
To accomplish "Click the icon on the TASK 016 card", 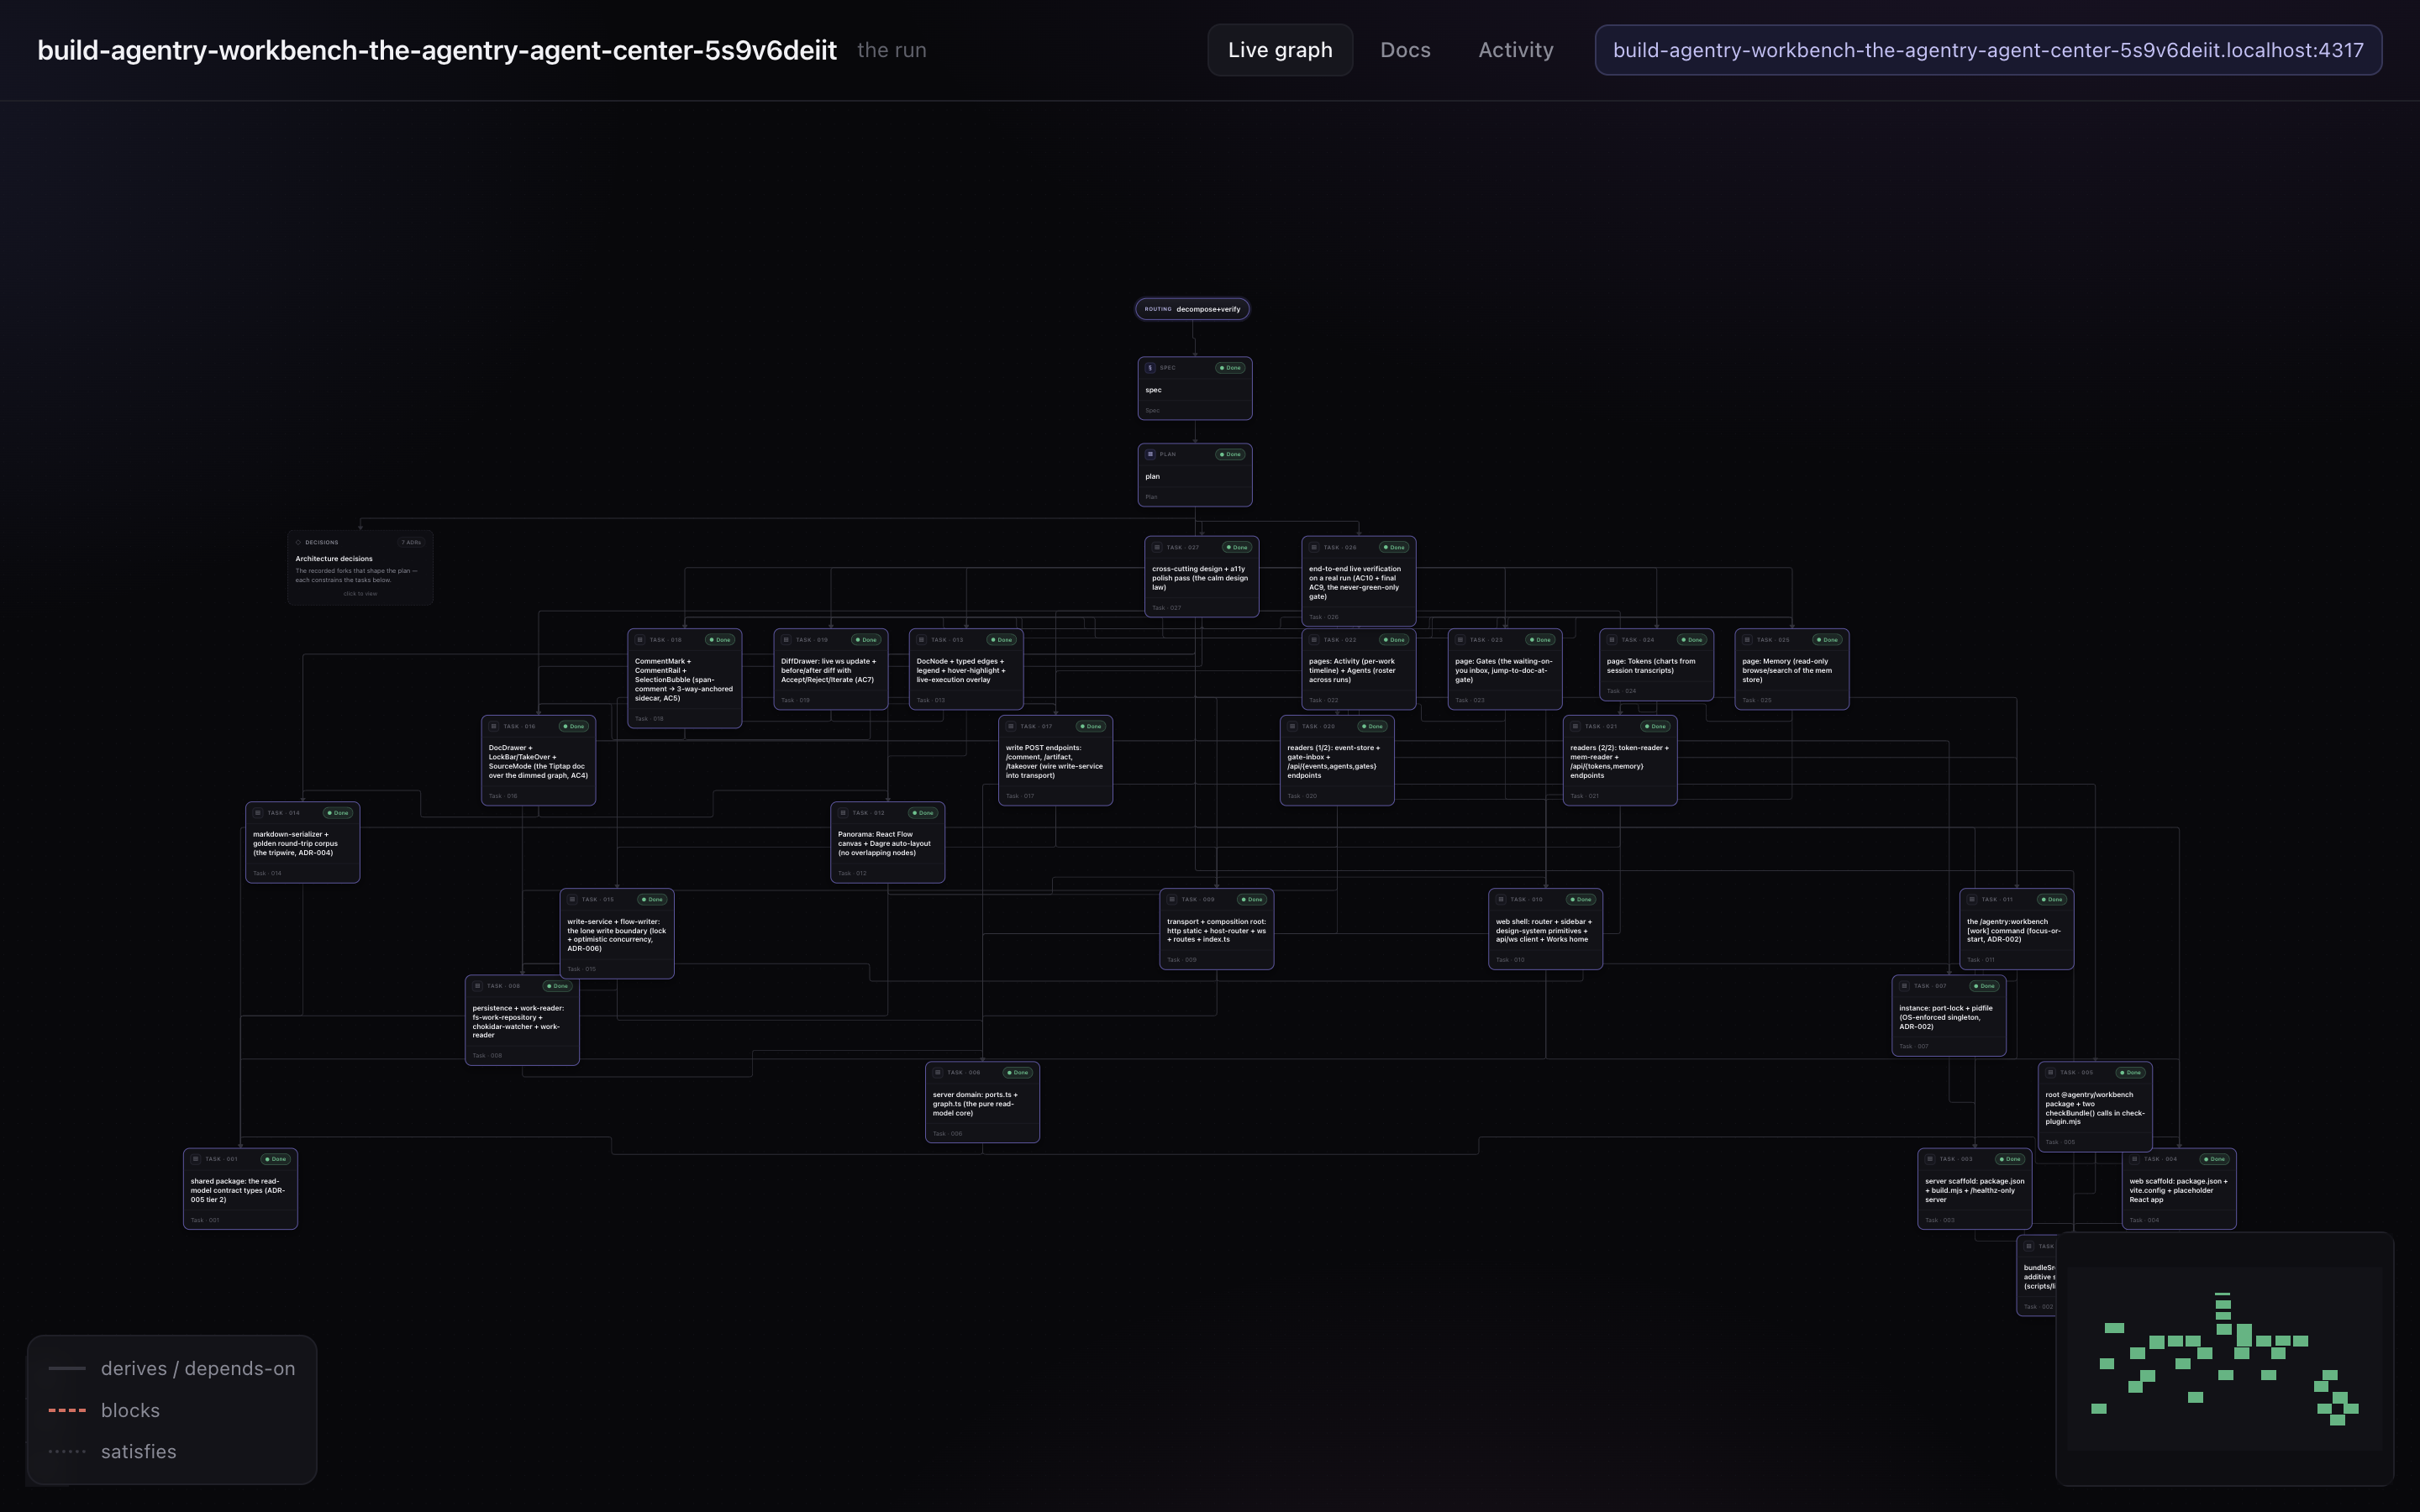I will pos(493,726).
